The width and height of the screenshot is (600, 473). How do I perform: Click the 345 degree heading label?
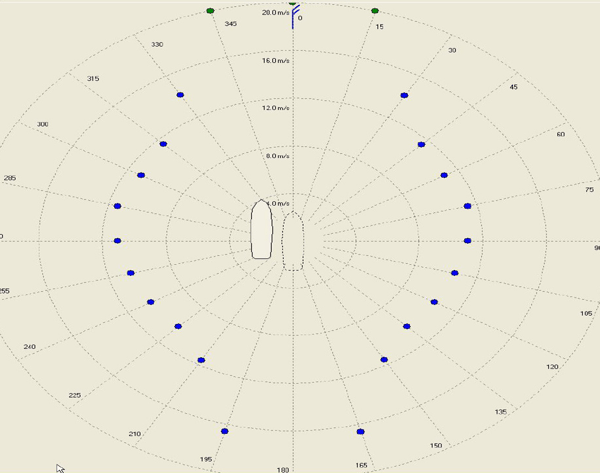230,24
